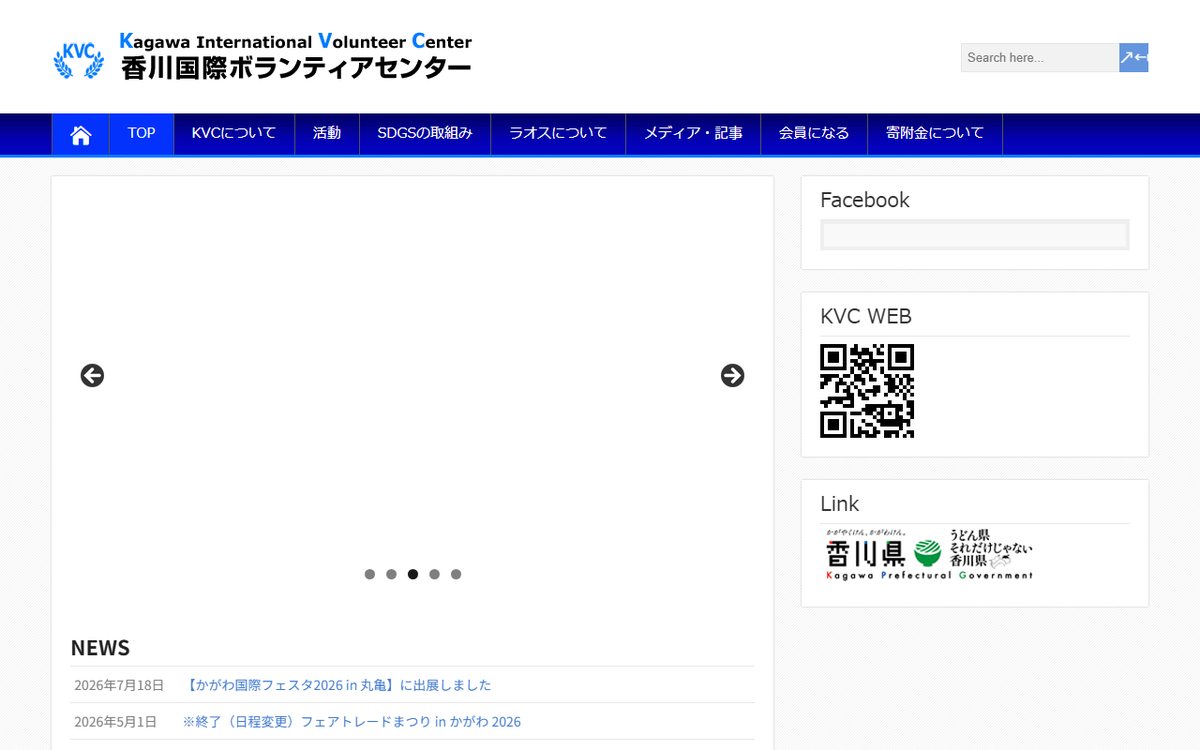Image resolution: width=1200 pixels, height=750 pixels.
Task: Click the Facebook widget box
Action: pyautogui.click(x=975, y=235)
